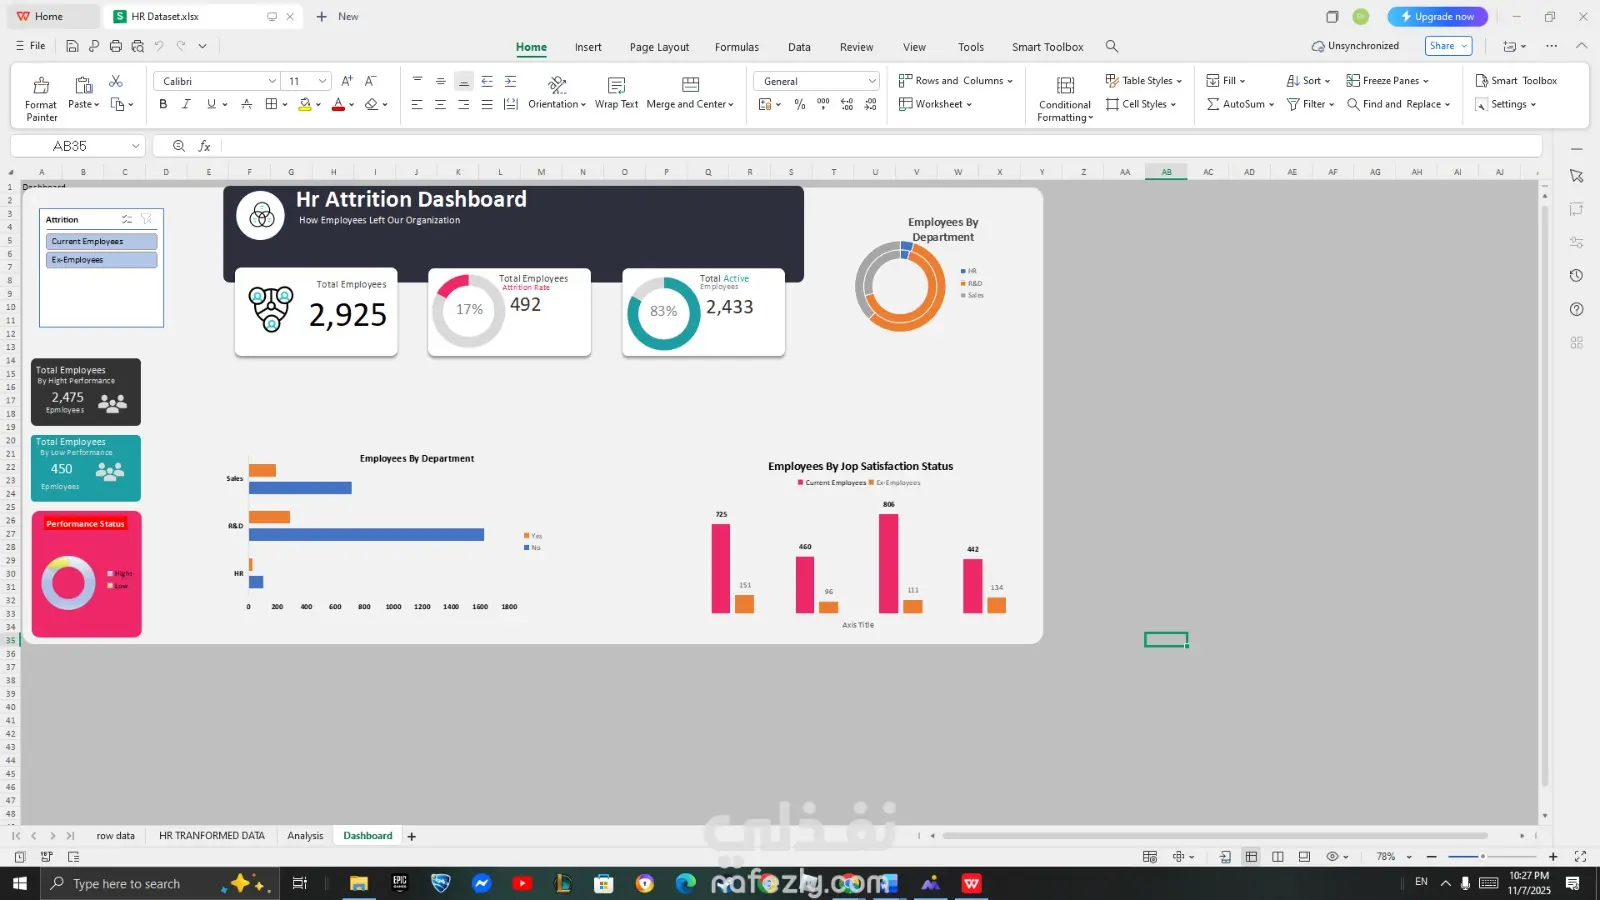Open the Analysis sheet tab
The image size is (1600, 900).
click(x=305, y=836)
